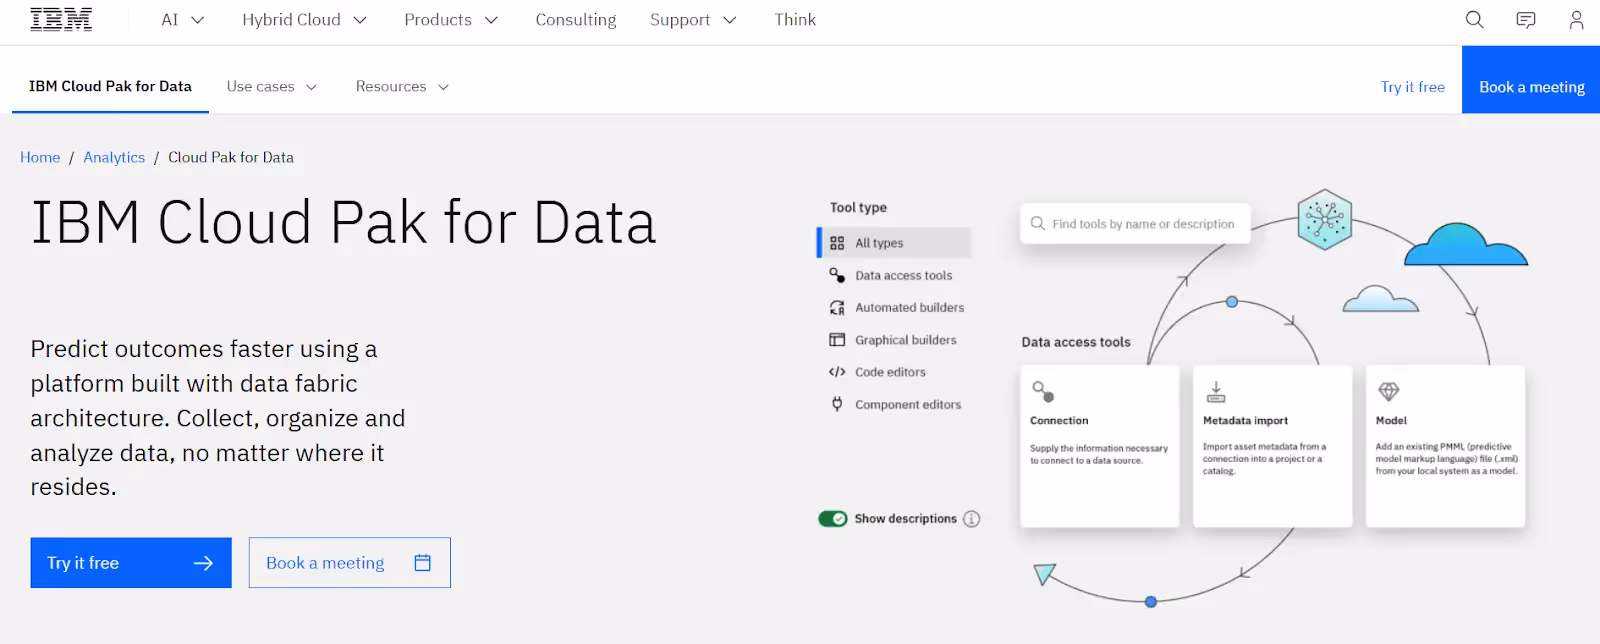Click the Resources label
Screen dimensions: 1600x644
pos(391,87)
